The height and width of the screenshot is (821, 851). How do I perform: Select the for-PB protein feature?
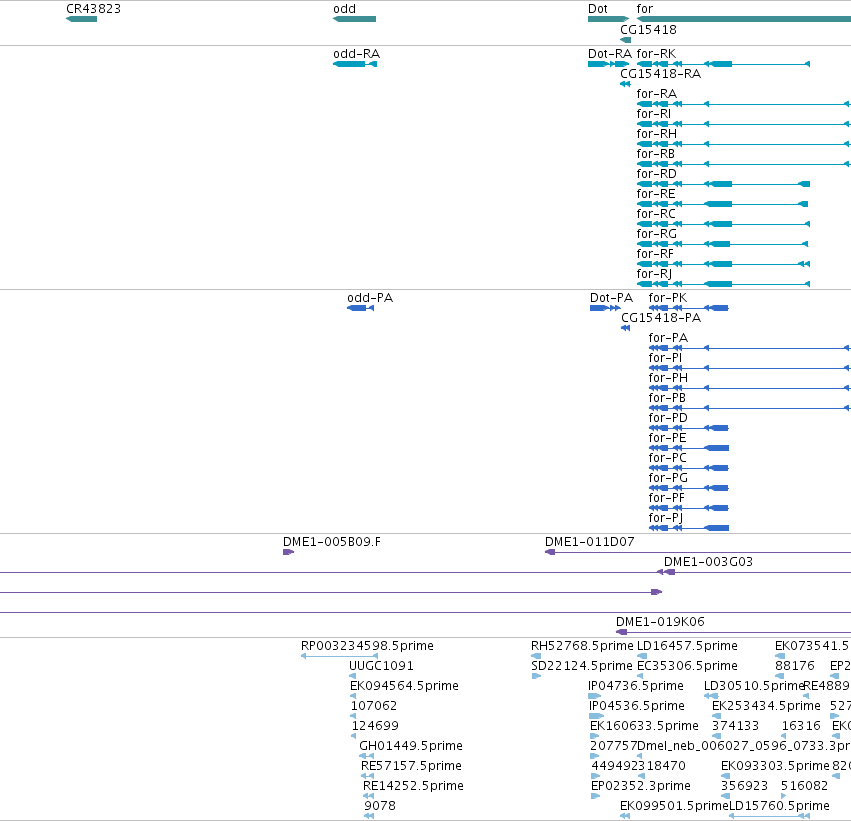(750, 408)
